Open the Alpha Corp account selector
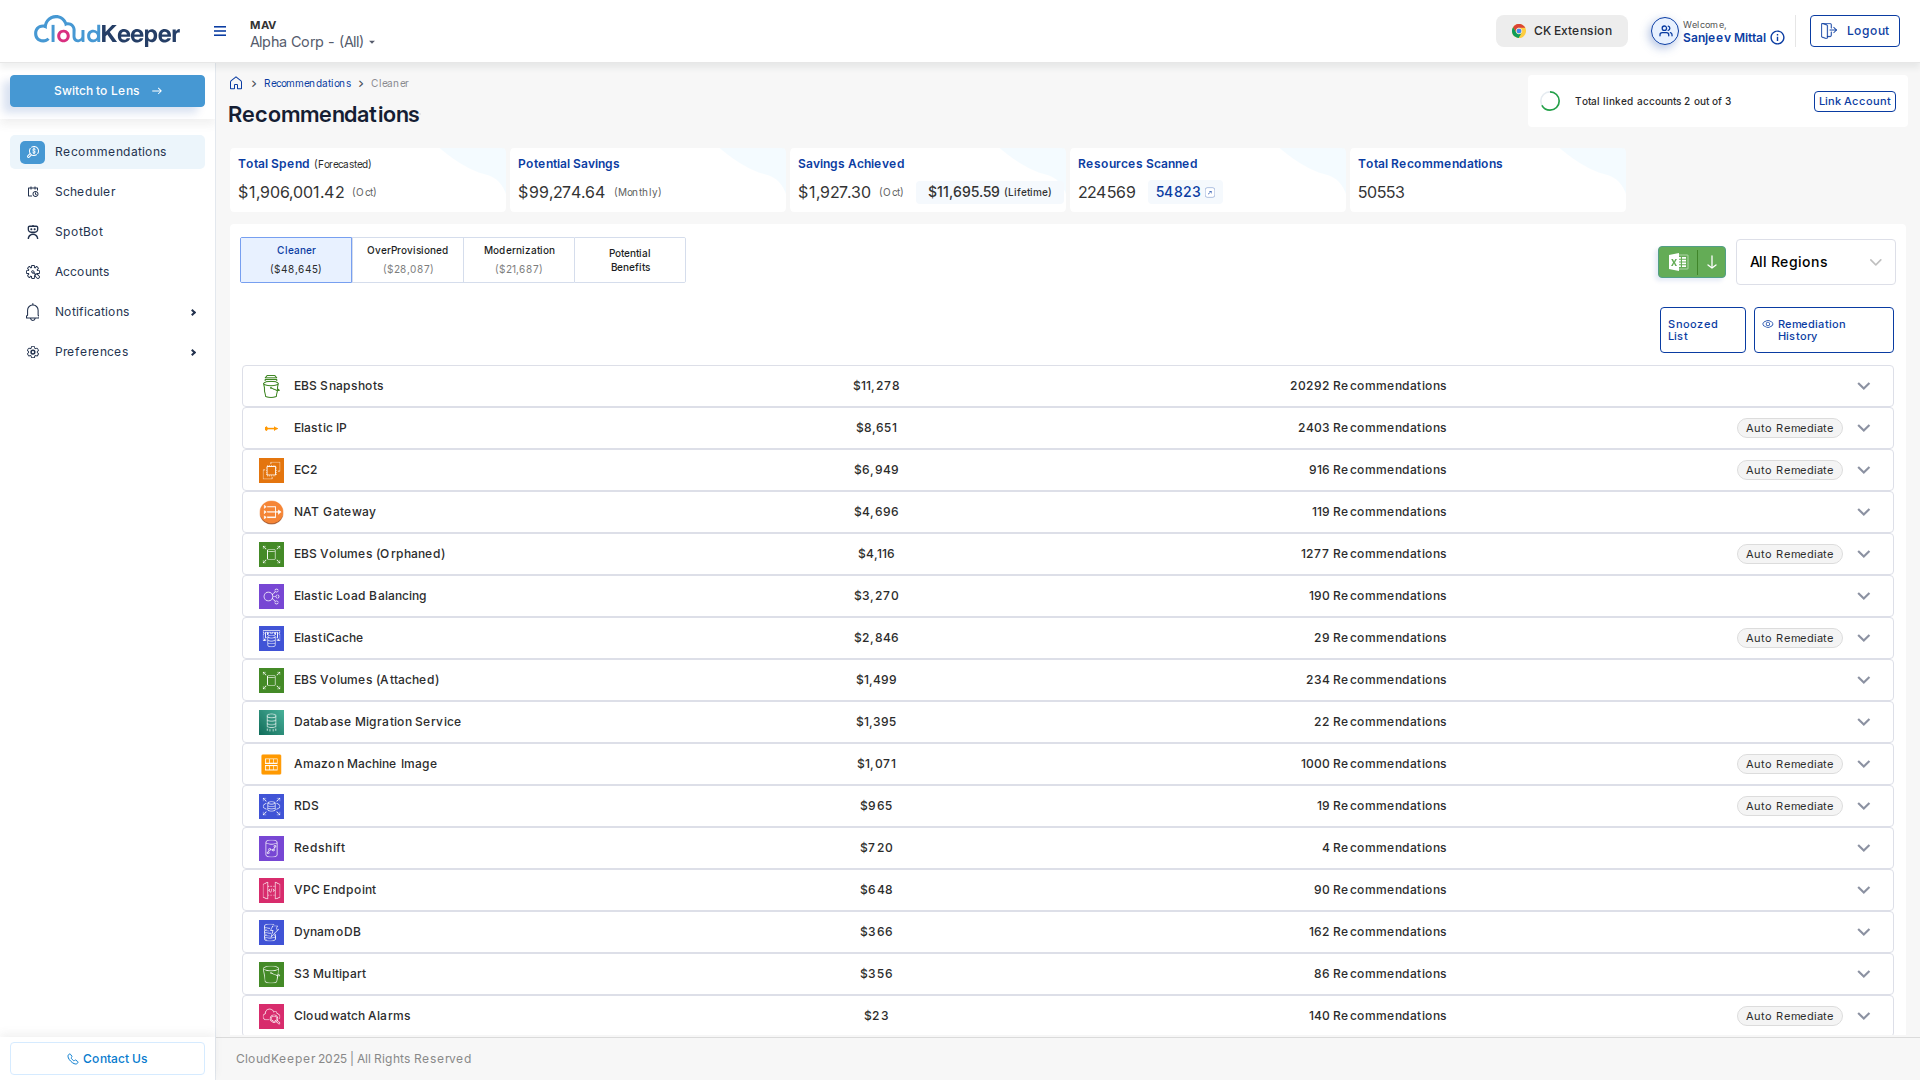This screenshot has width=1920, height=1080. 312,42
